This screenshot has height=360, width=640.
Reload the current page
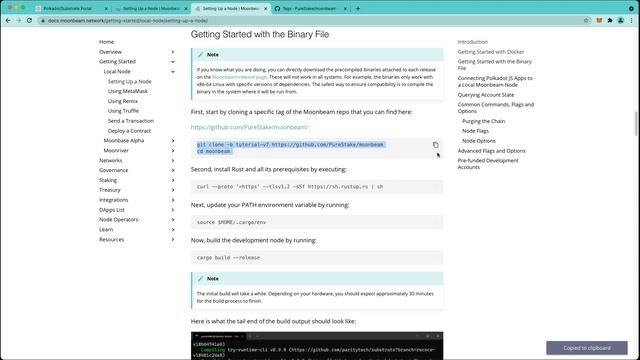pyautogui.click(x=29, y=20)
